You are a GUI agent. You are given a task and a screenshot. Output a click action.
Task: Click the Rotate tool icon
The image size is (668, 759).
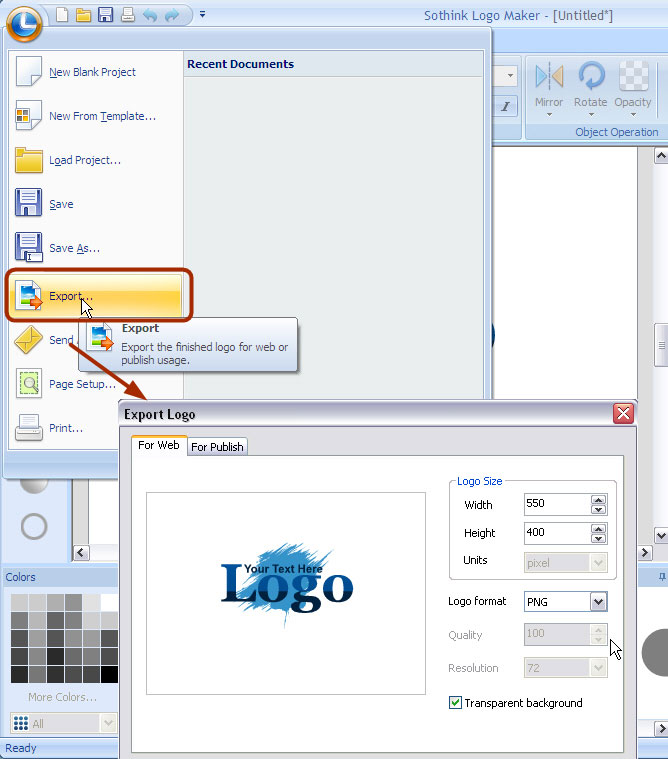tap(591, 76)
